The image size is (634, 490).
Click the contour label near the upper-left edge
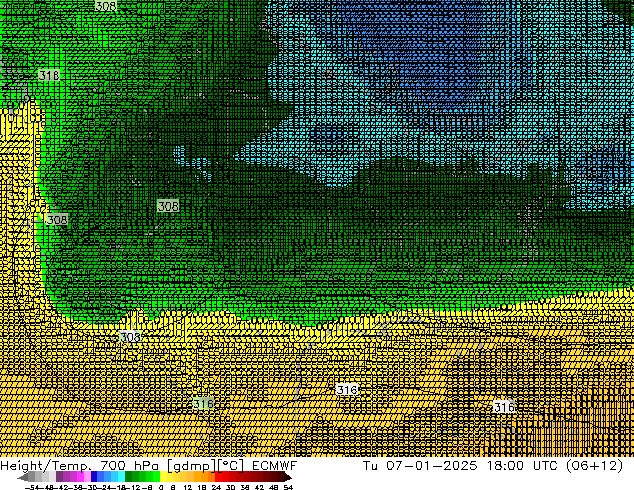click(49, 75)
